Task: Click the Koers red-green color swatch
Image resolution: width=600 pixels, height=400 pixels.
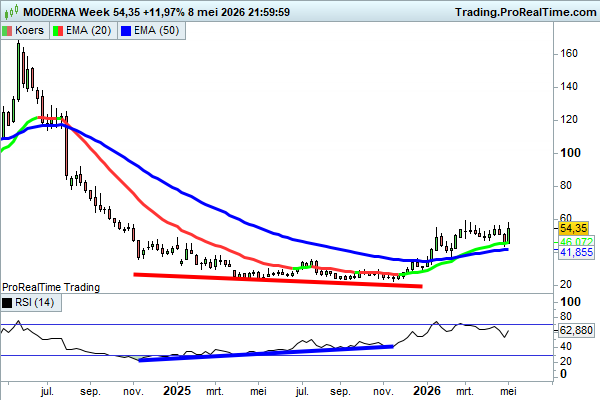Action: point(7,31)
